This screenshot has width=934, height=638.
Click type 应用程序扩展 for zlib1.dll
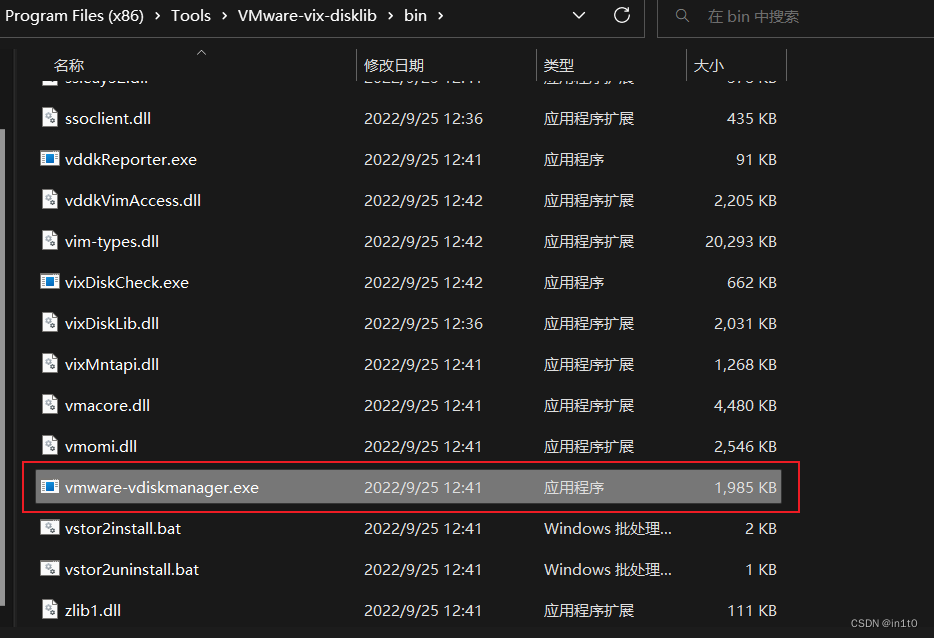pyautogui.click(x=589, y=611)
